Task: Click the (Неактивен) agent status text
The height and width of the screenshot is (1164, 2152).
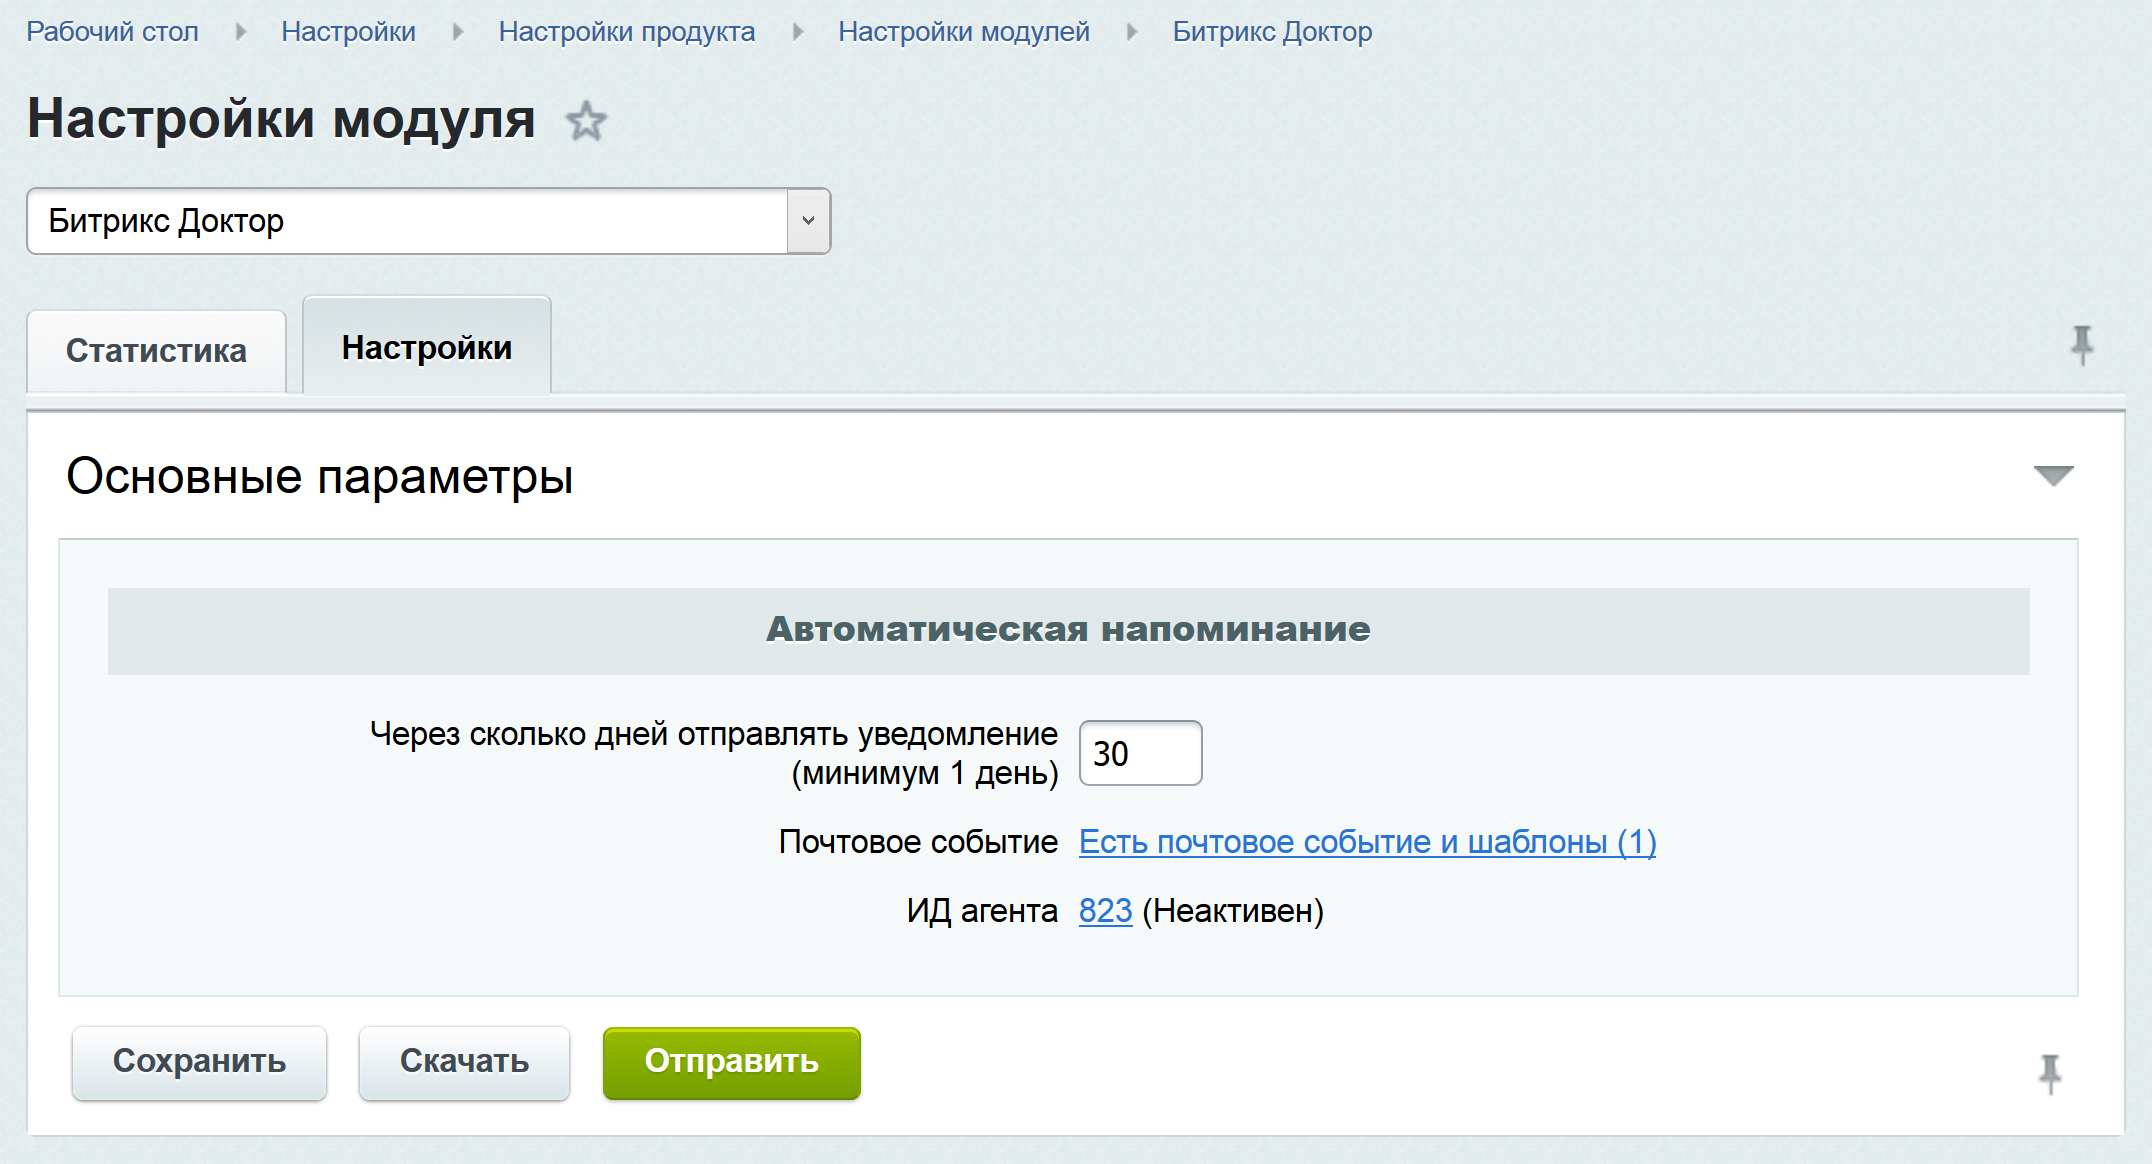Action: click(1233, 911)
